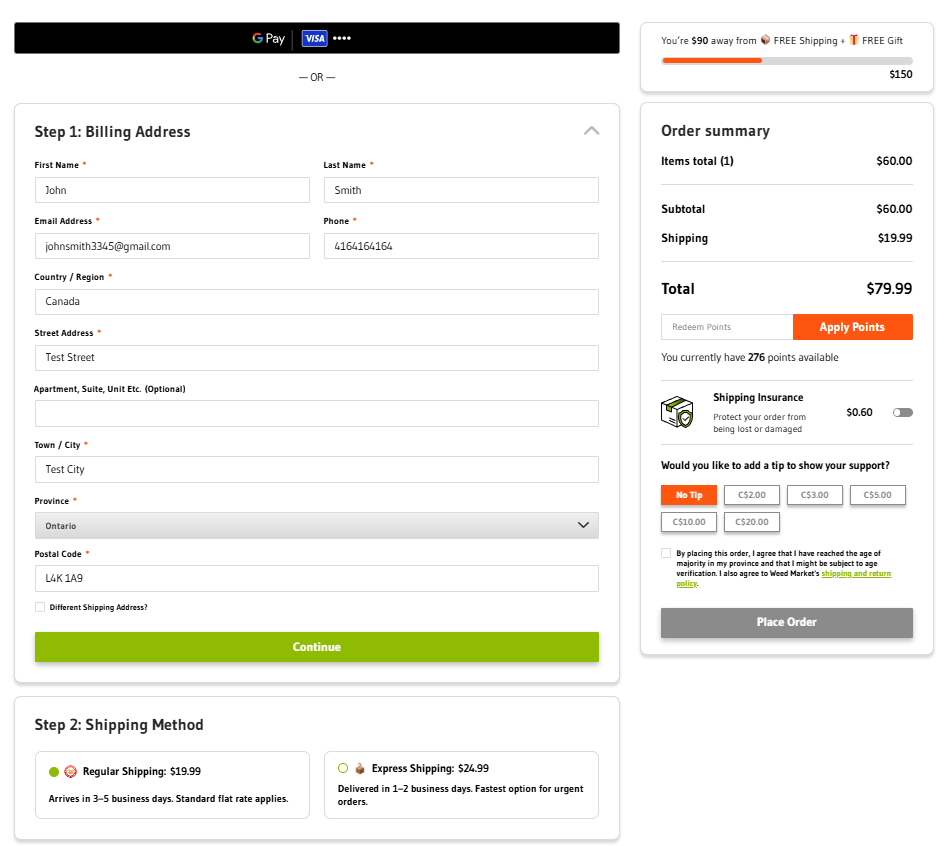The width and height of the screenshot is (944, 846).
Task: Click the Regular Shipping badge icon
Action: (x=70, y=771)
